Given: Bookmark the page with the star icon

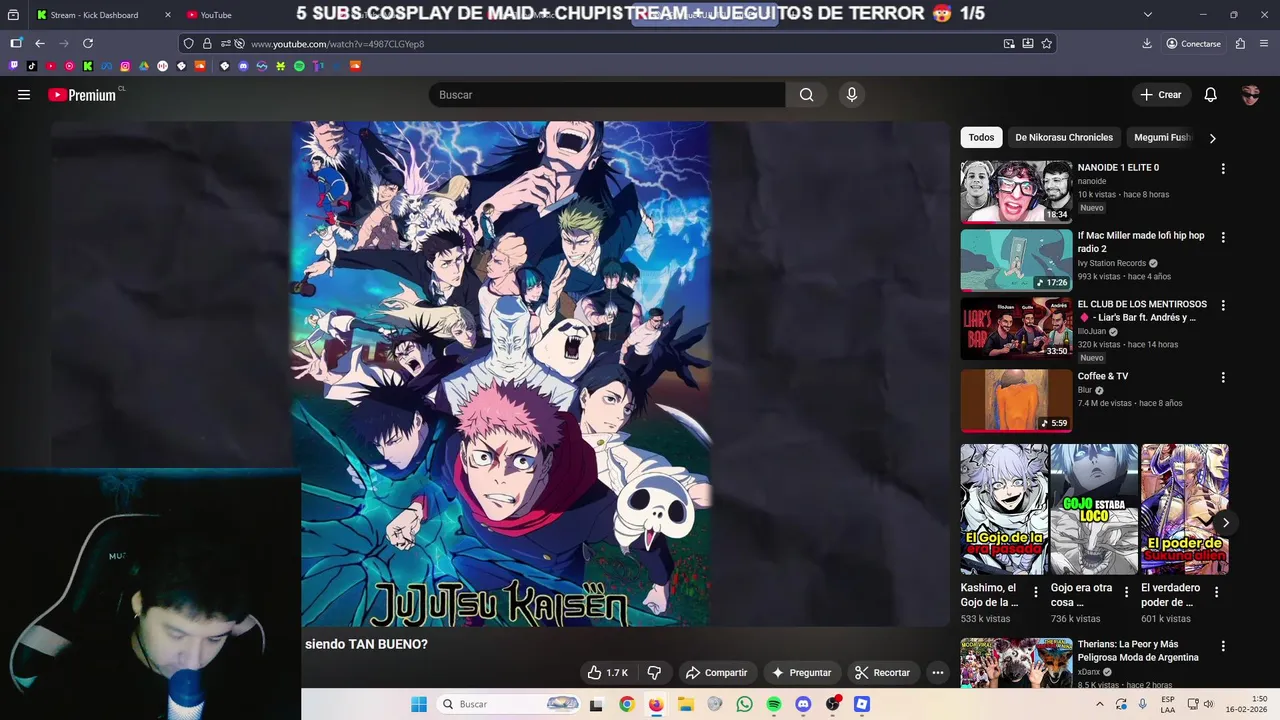Looking at the screenshot, I should [x=1046, y=44].
